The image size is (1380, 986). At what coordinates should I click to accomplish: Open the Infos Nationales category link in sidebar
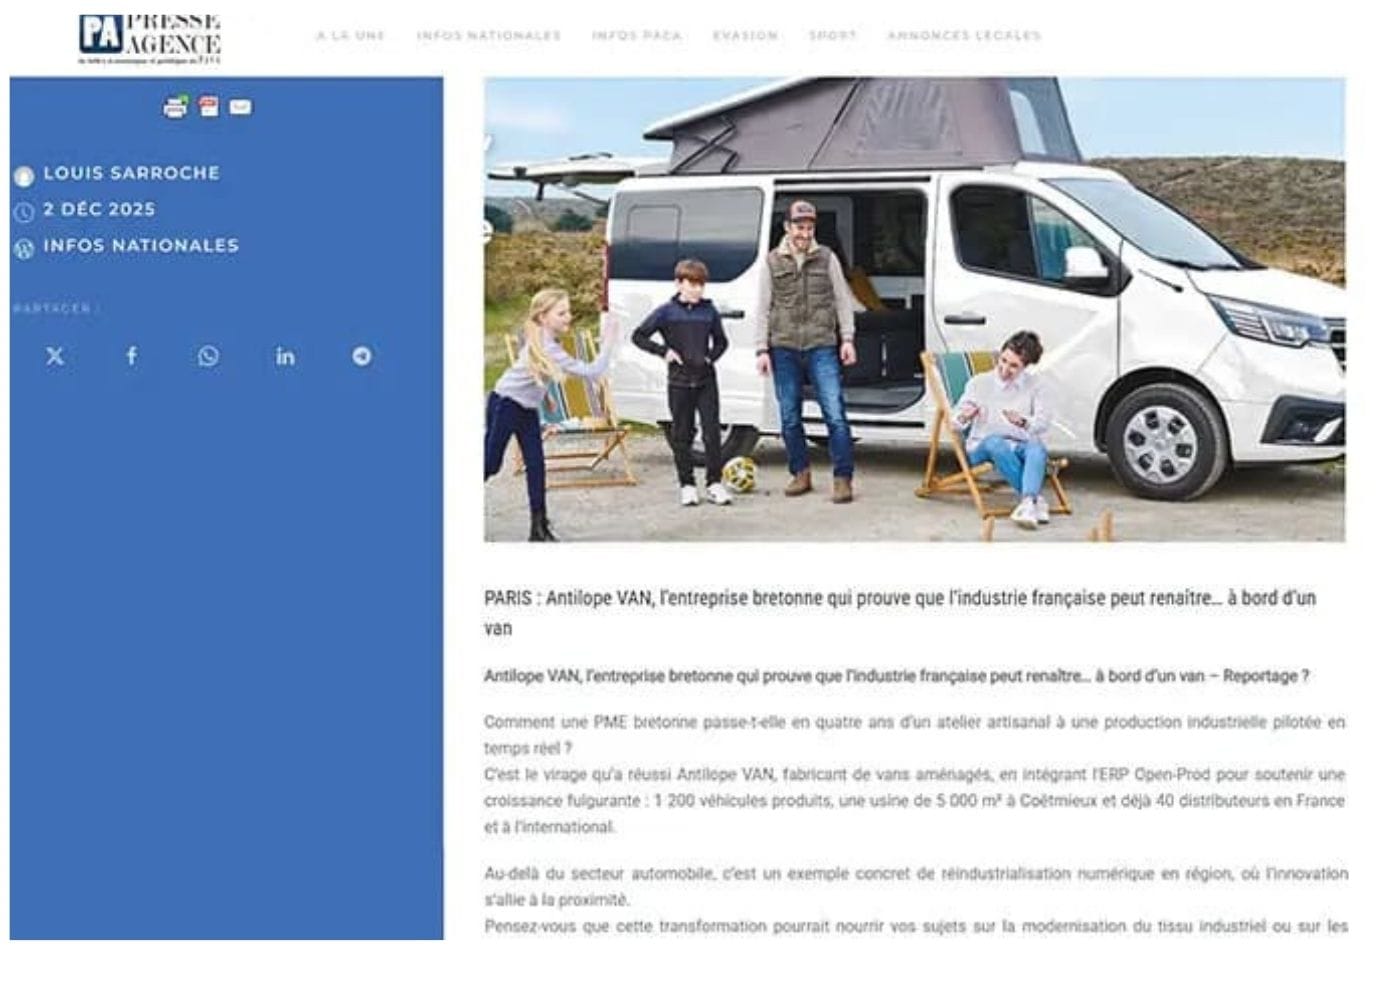point(141,245)
